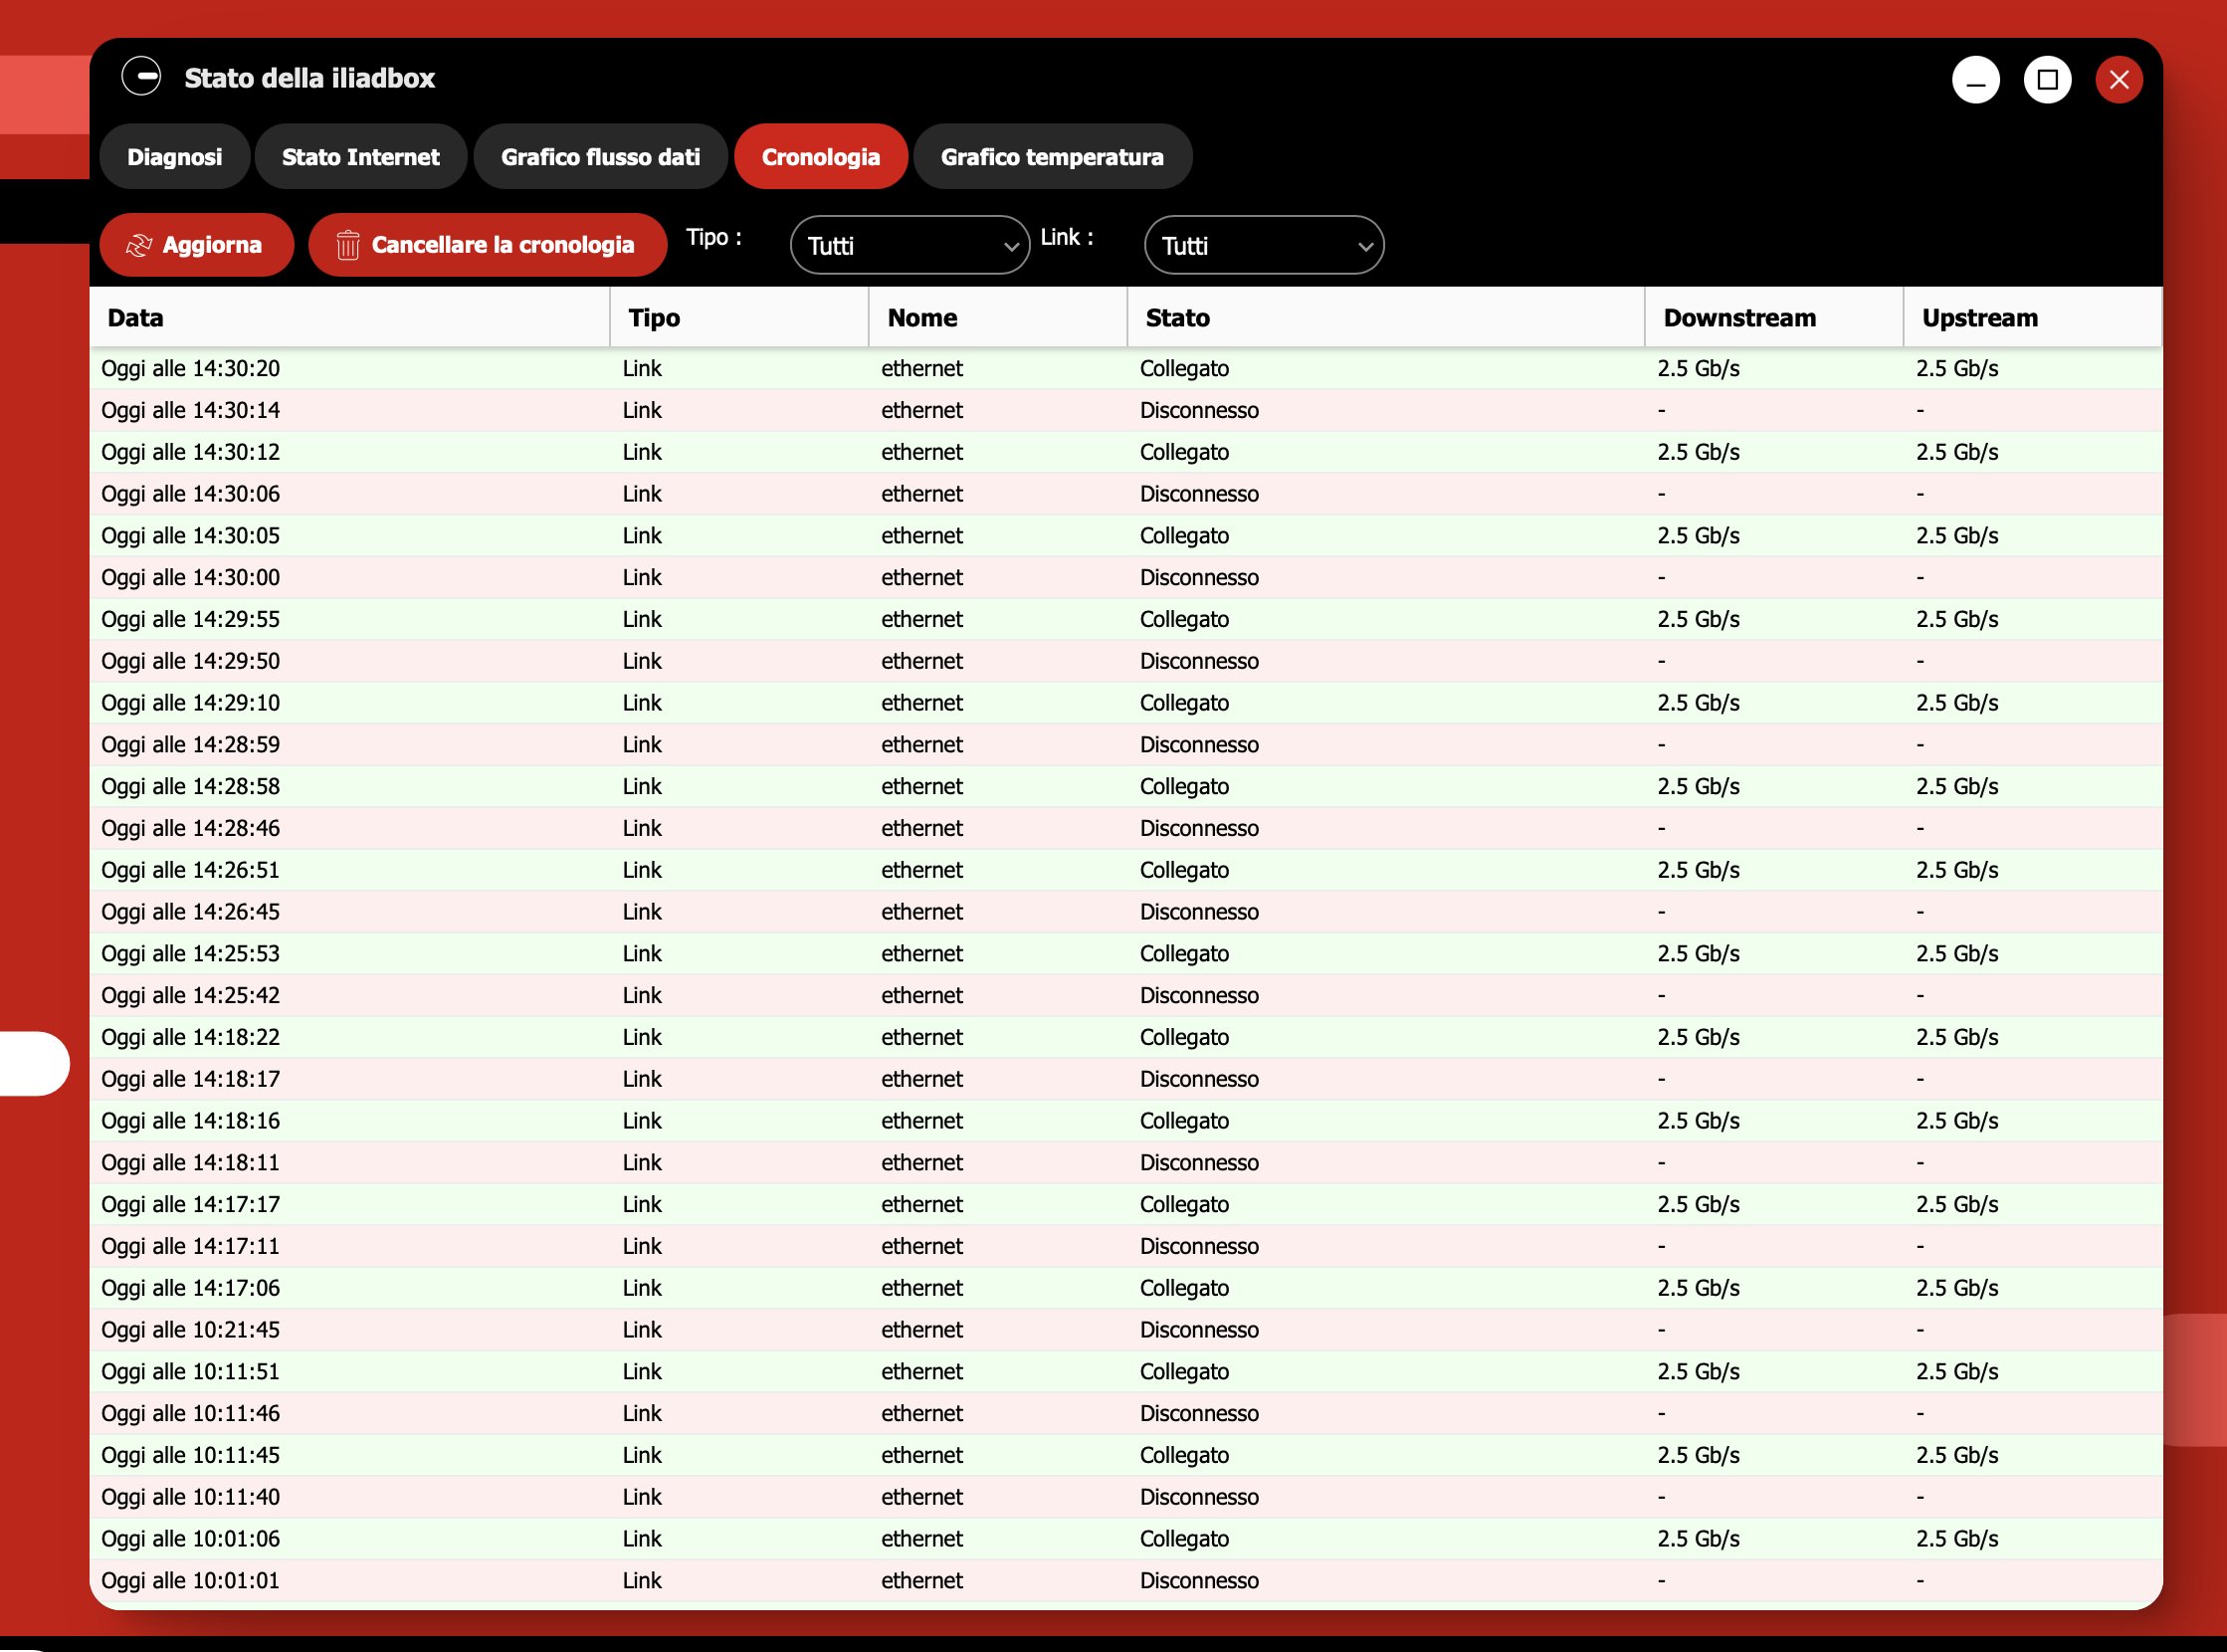The width and height of the screenshot is (2227, 1652).
Task: Open the Tipo filter dropdown
Action: coord(909,245)
